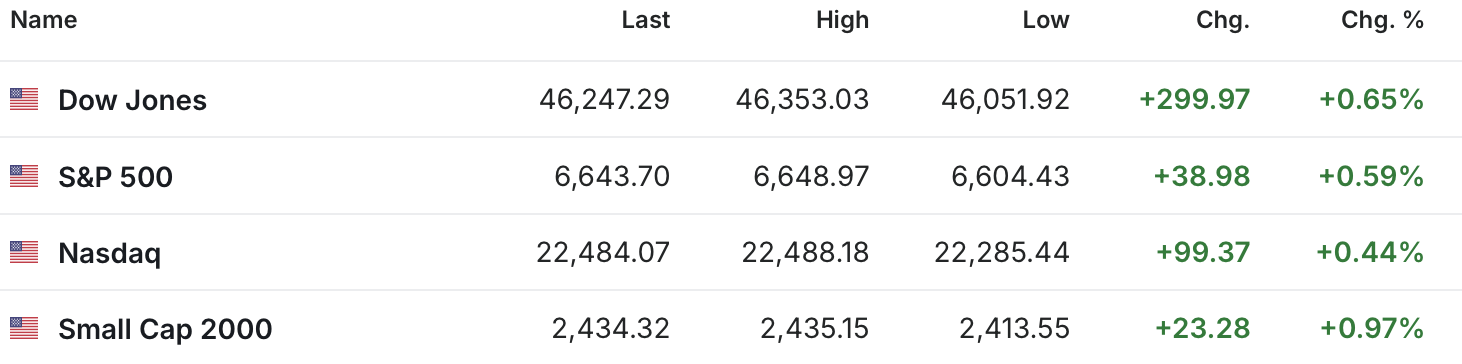Open the Nasdaq index link
1462x364 pixels.
point(110,253)
